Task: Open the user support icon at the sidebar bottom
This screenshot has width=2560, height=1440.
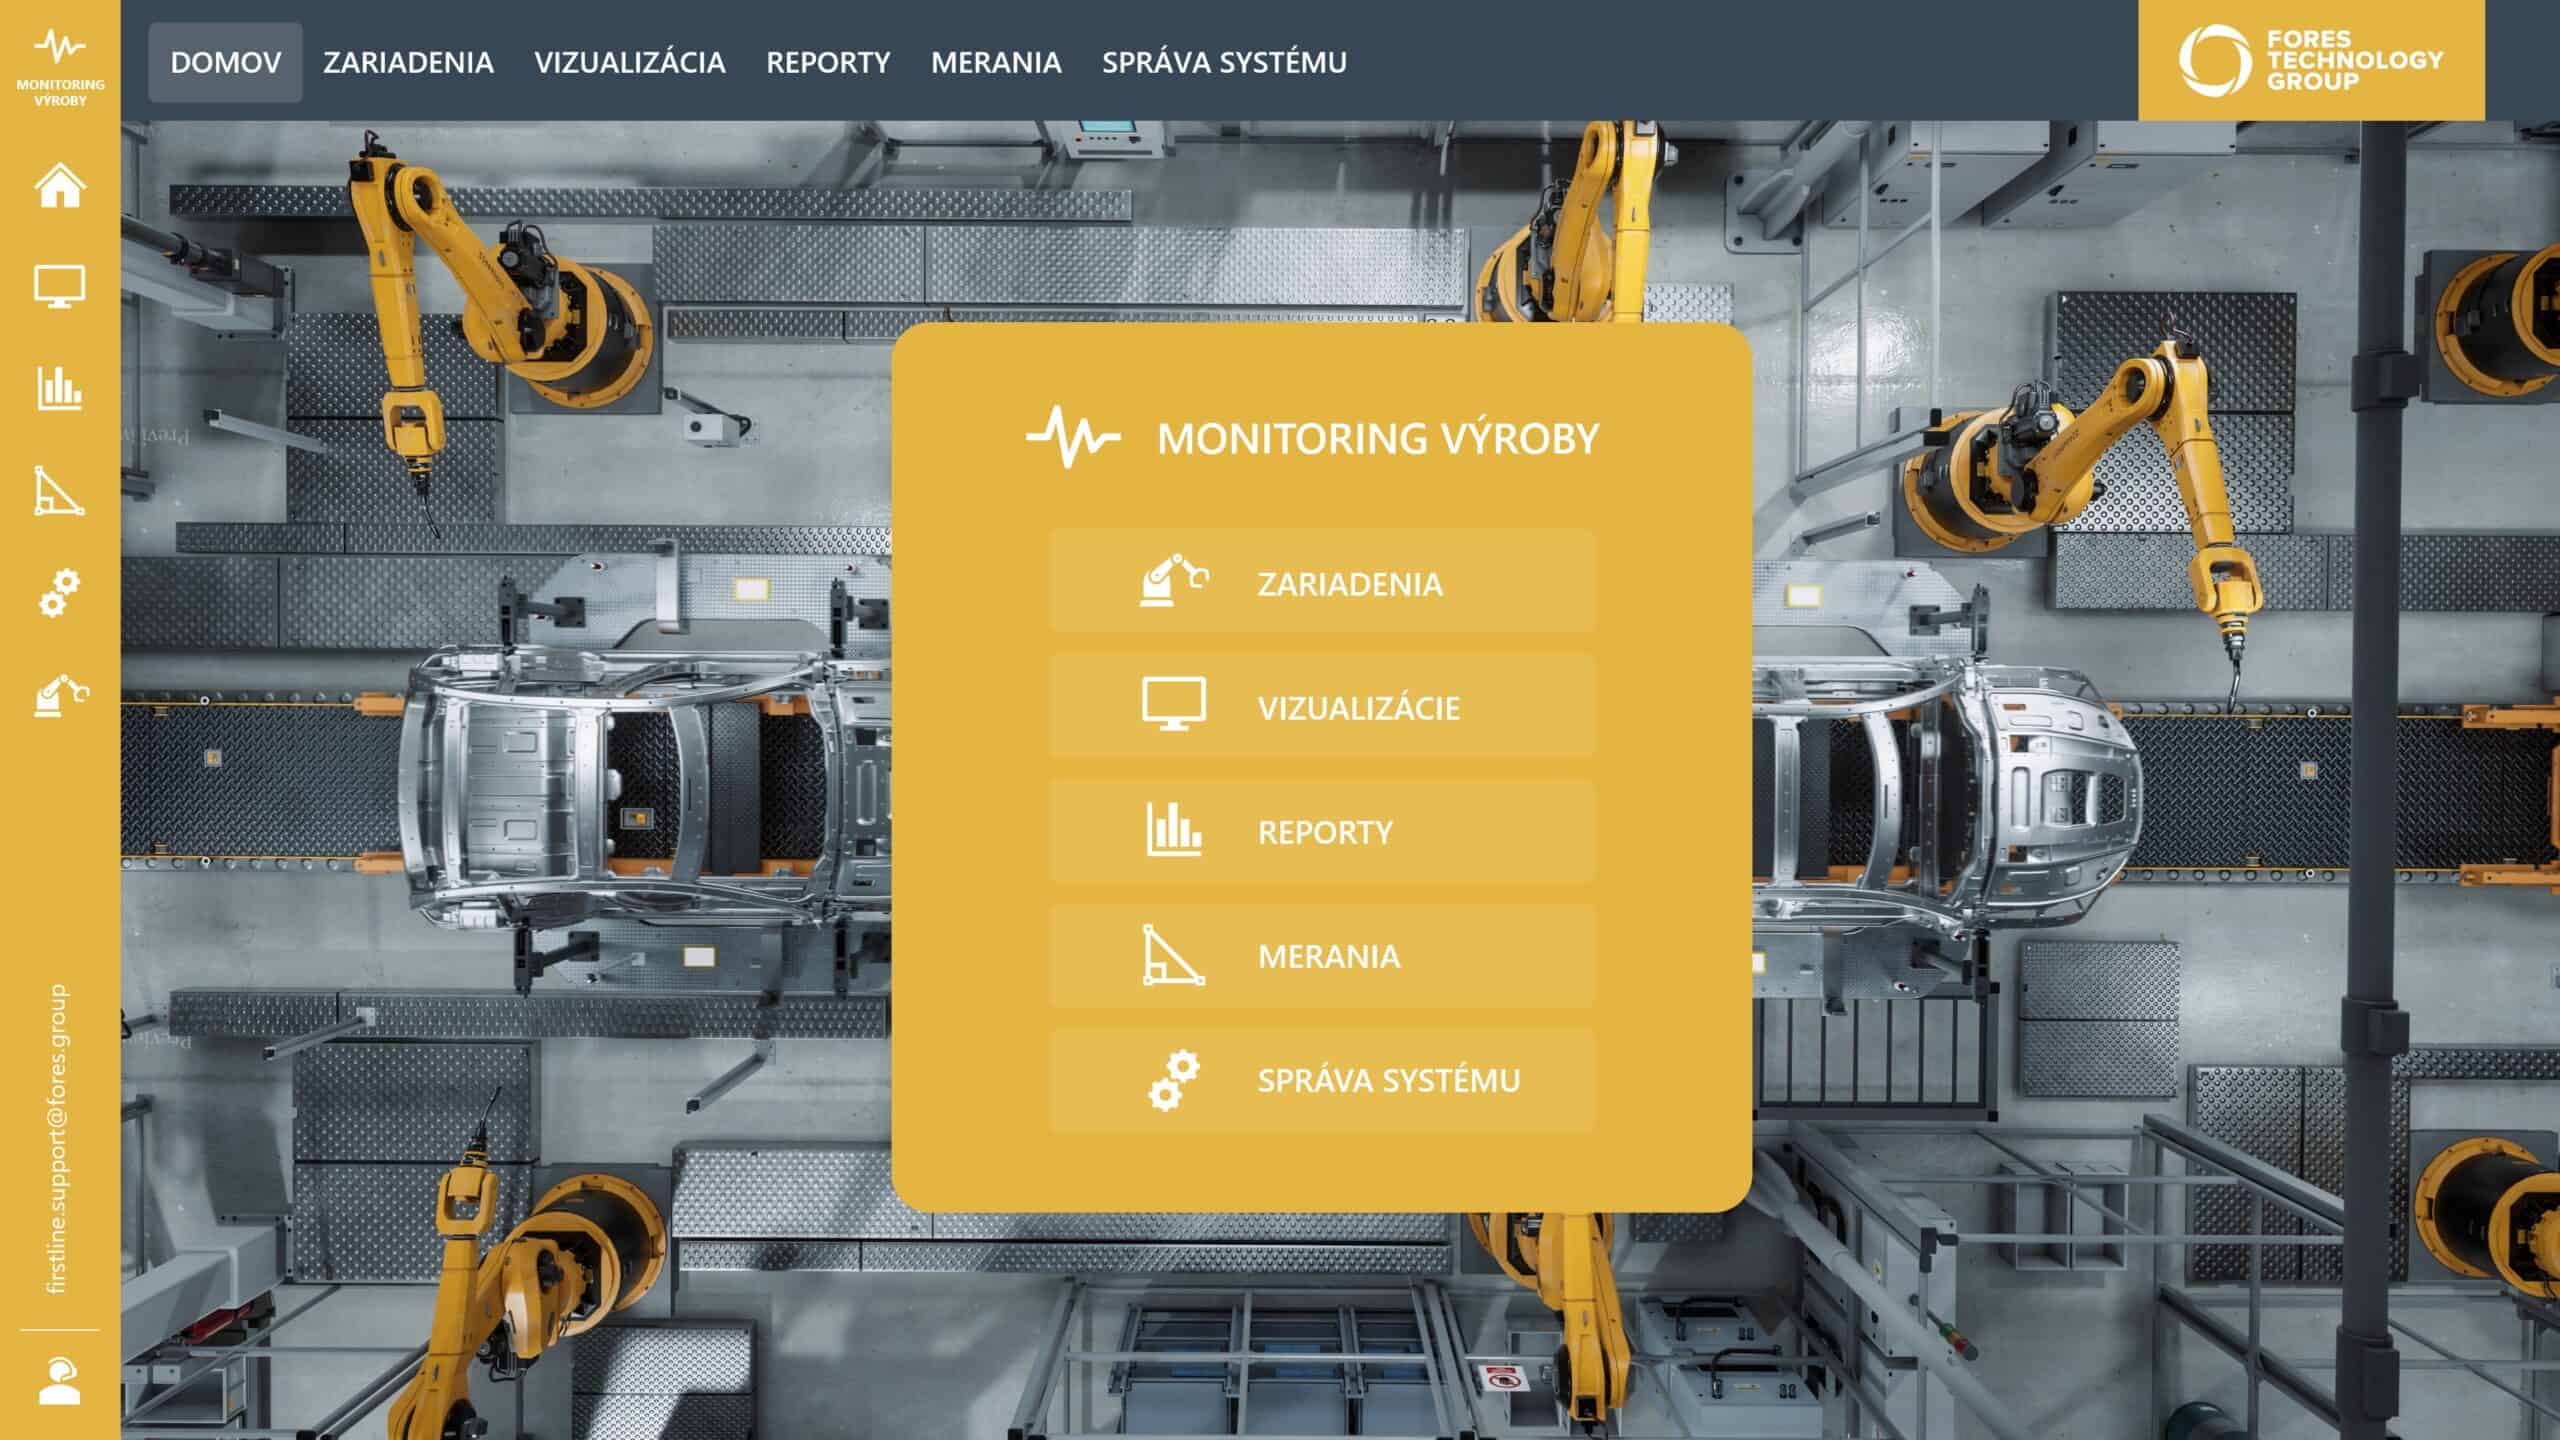Action: point(60,1381)
